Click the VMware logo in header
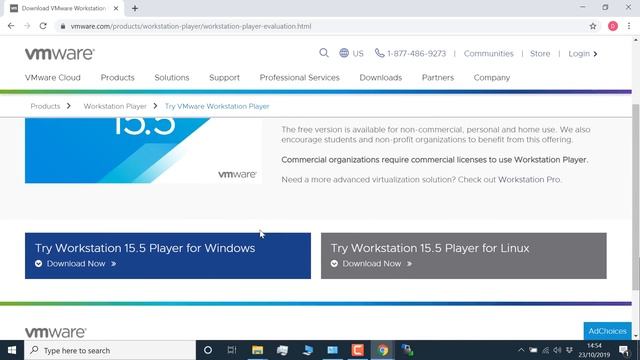Viewport: 640px width, 360px height. tap(60, 53)
